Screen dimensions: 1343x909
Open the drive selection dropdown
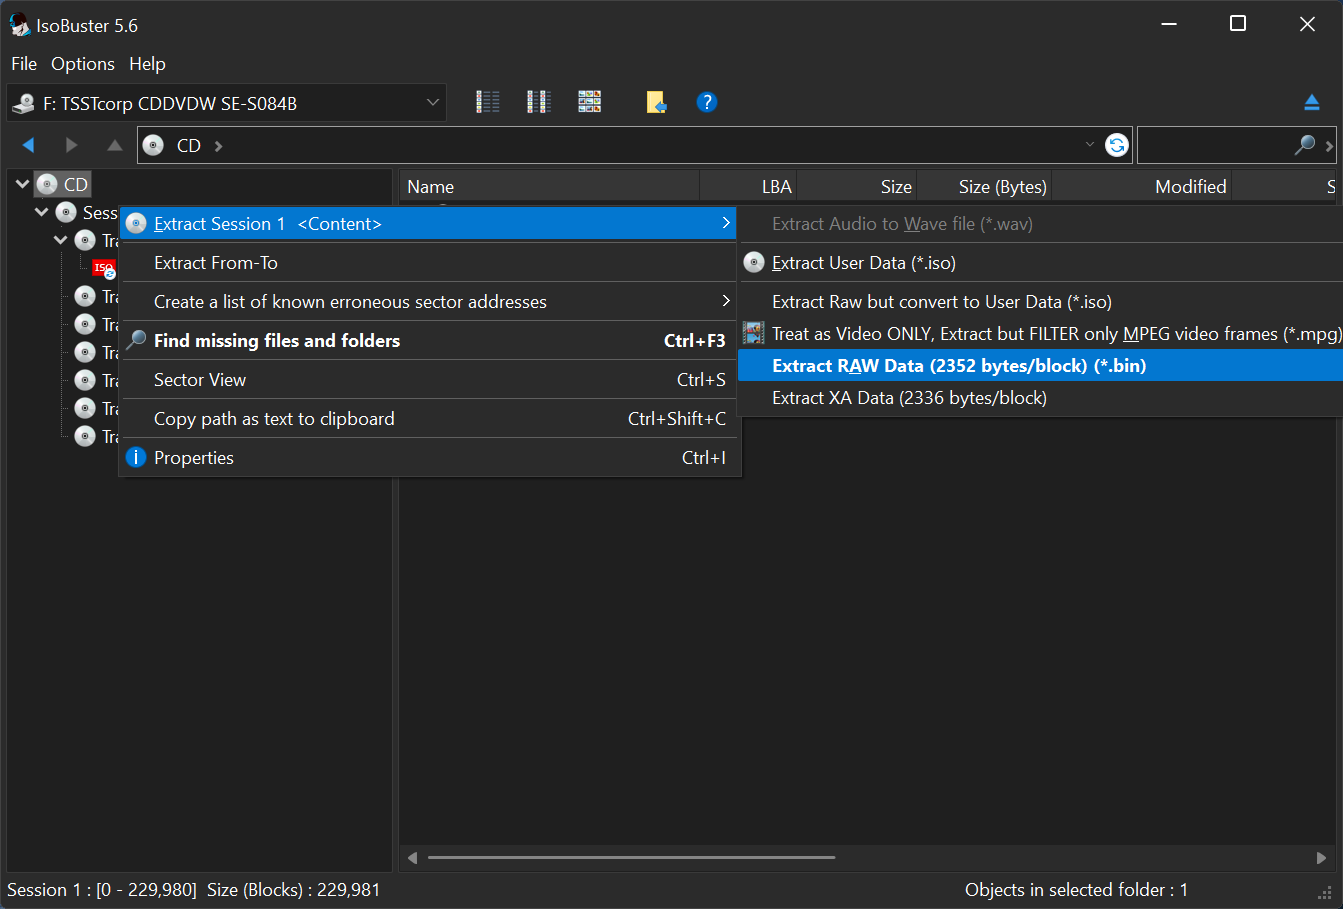point(432,102)
